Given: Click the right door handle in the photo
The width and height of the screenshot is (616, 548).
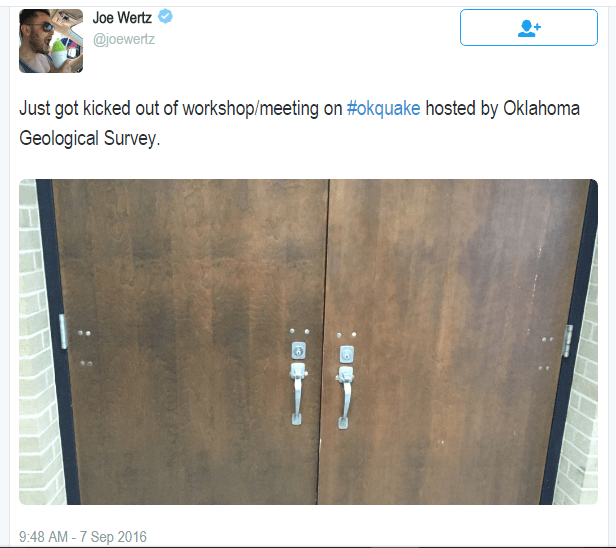Looking at the screenshot, I should click(x=345, y=397).
